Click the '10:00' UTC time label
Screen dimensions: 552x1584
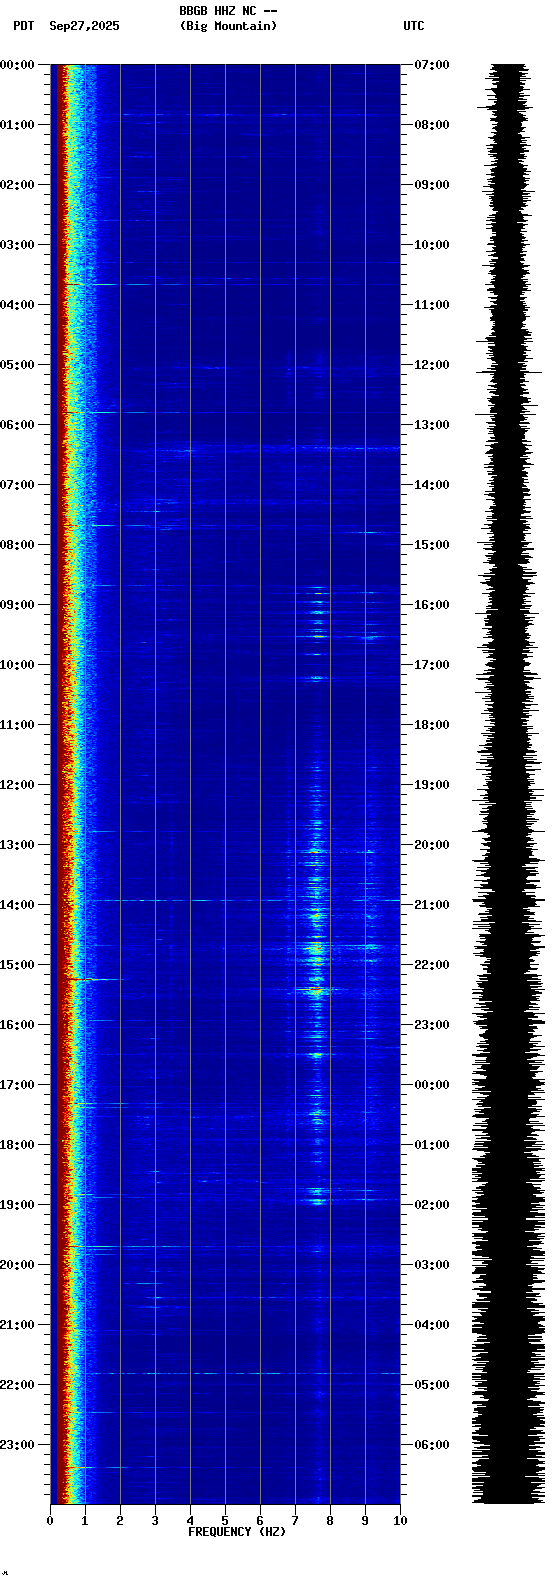[432, 245]
